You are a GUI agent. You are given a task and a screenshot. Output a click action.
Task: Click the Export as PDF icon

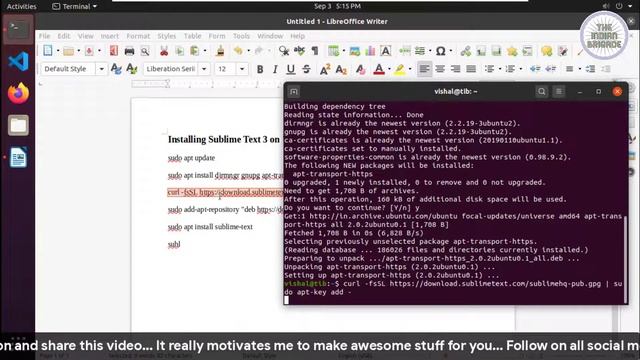114,51
